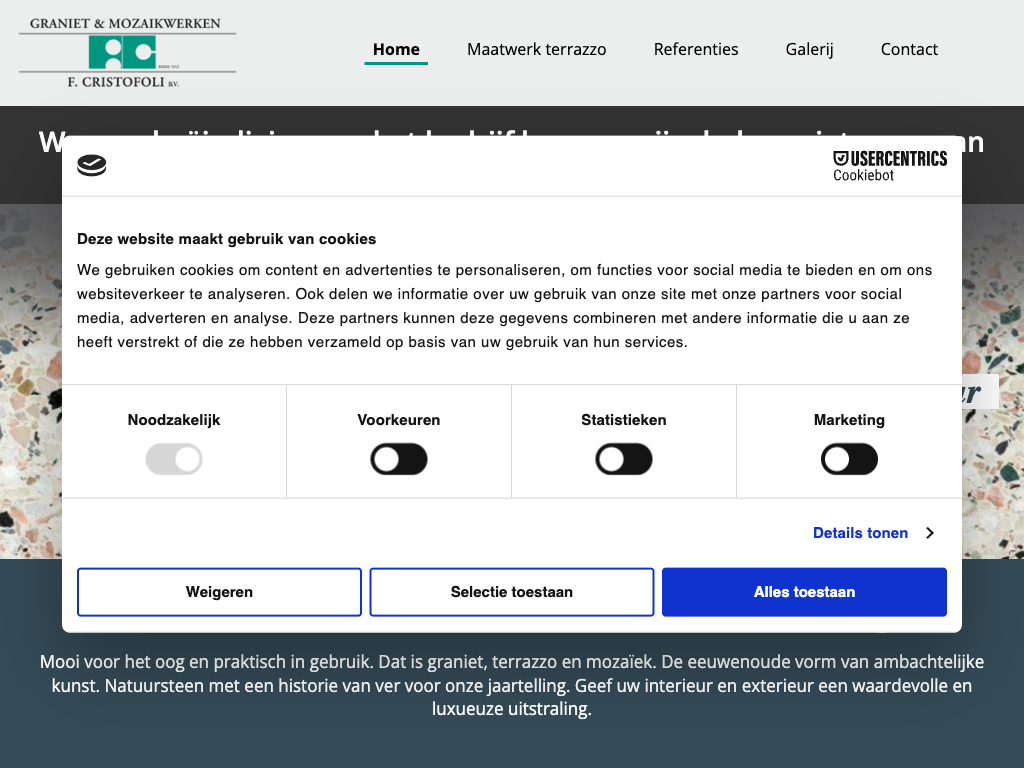Turn on the Statistieken cookies switch

624,460
